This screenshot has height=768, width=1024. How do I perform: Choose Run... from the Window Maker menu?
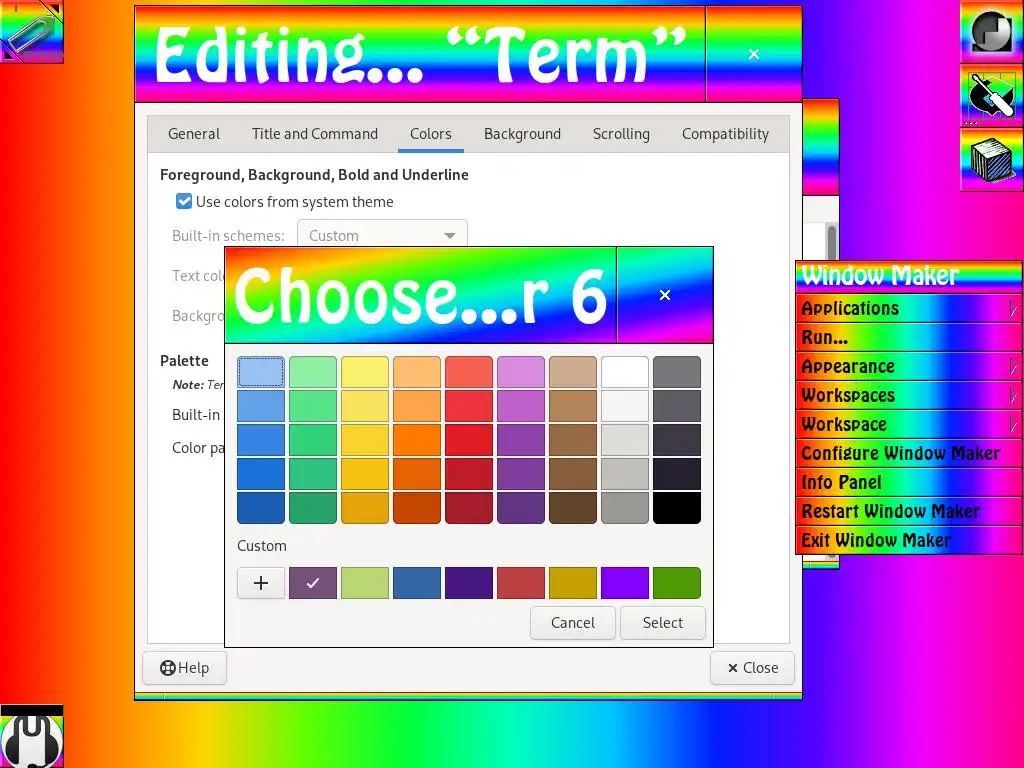908,337
